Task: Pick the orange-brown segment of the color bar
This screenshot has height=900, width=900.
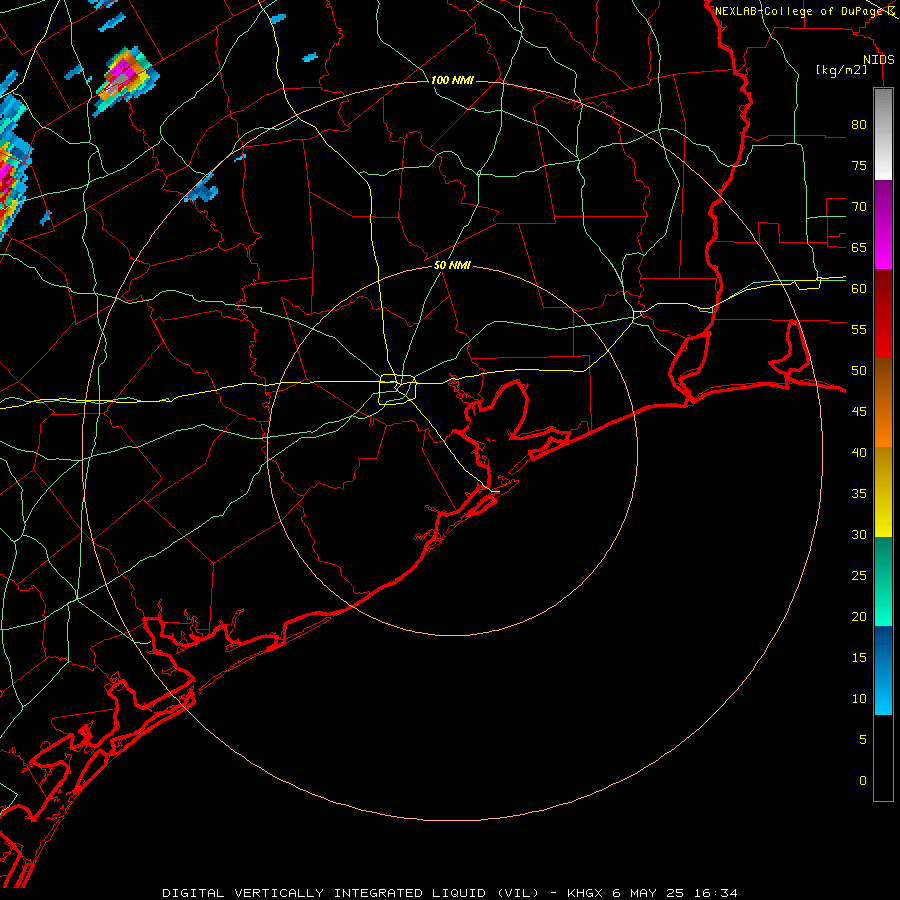Action: (x=883, y=402)
